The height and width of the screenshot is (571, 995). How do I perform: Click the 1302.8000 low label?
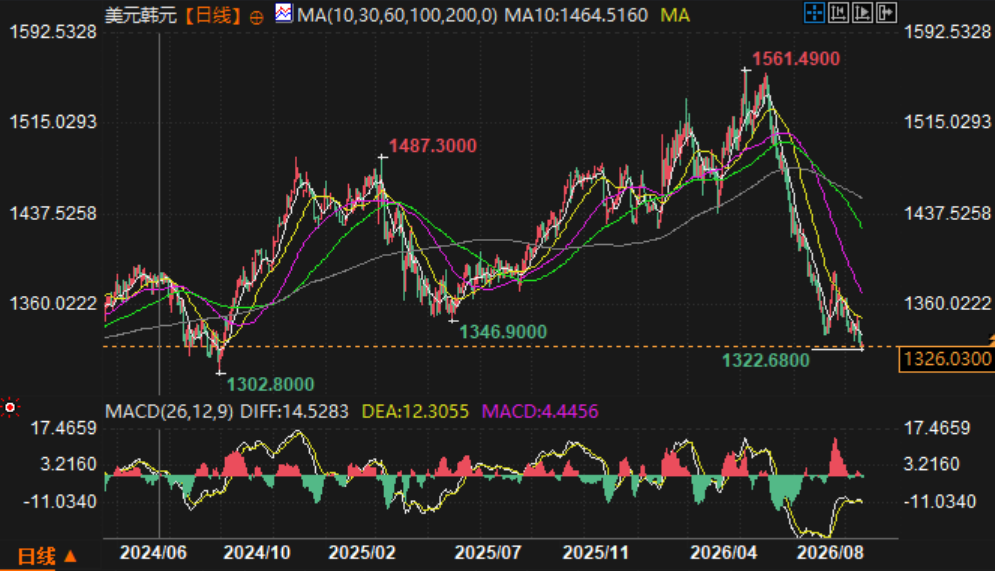(x=270, y=384)
